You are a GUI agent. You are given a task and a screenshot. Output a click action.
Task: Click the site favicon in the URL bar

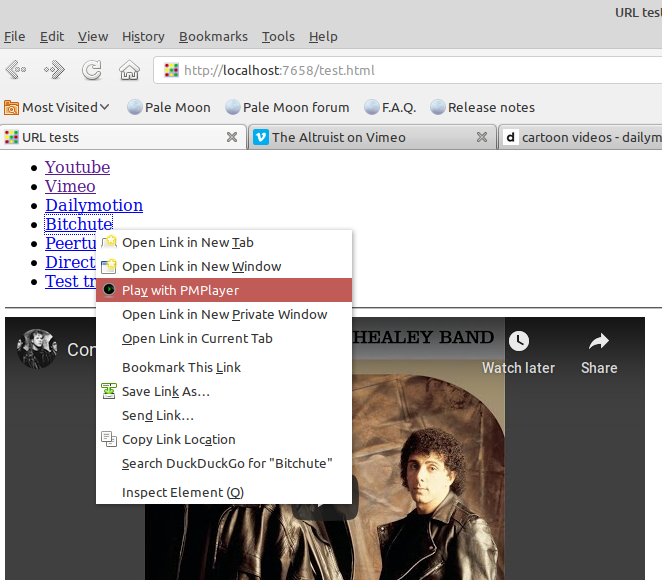171,70
